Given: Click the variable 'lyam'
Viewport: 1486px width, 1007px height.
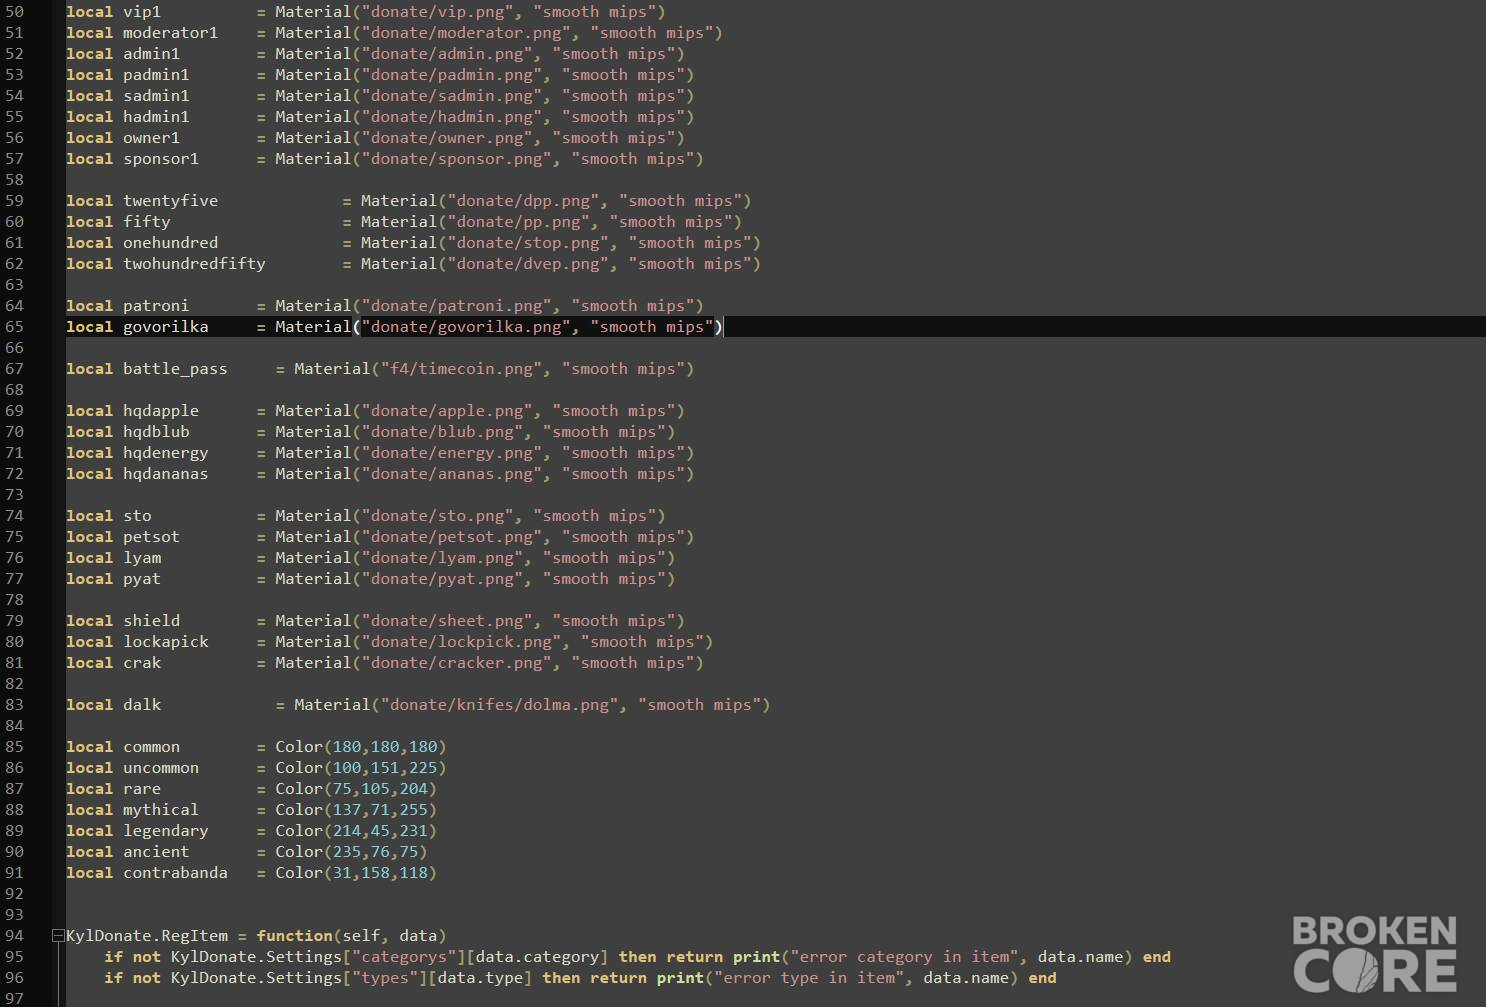Looking at the screenshot, I should (142, 558).
